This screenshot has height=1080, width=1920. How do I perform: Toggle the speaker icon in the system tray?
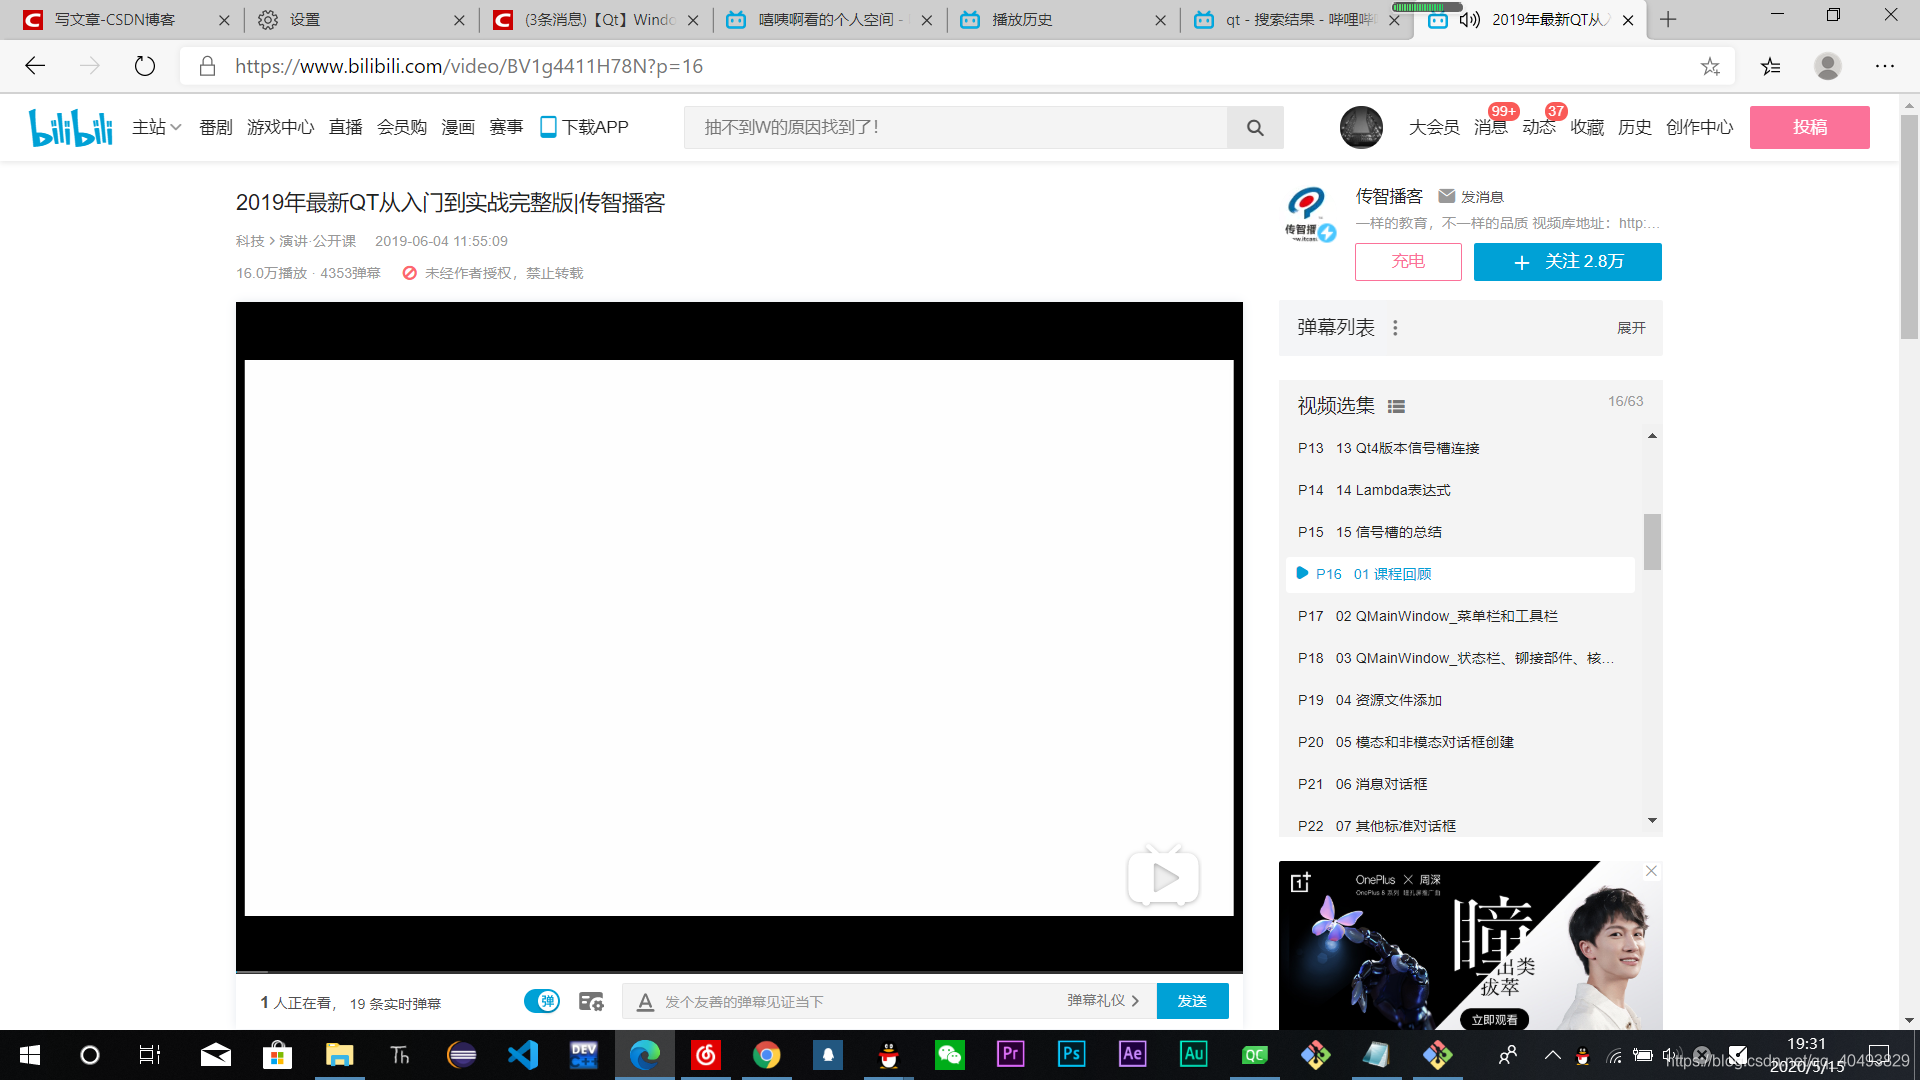1672,1054
